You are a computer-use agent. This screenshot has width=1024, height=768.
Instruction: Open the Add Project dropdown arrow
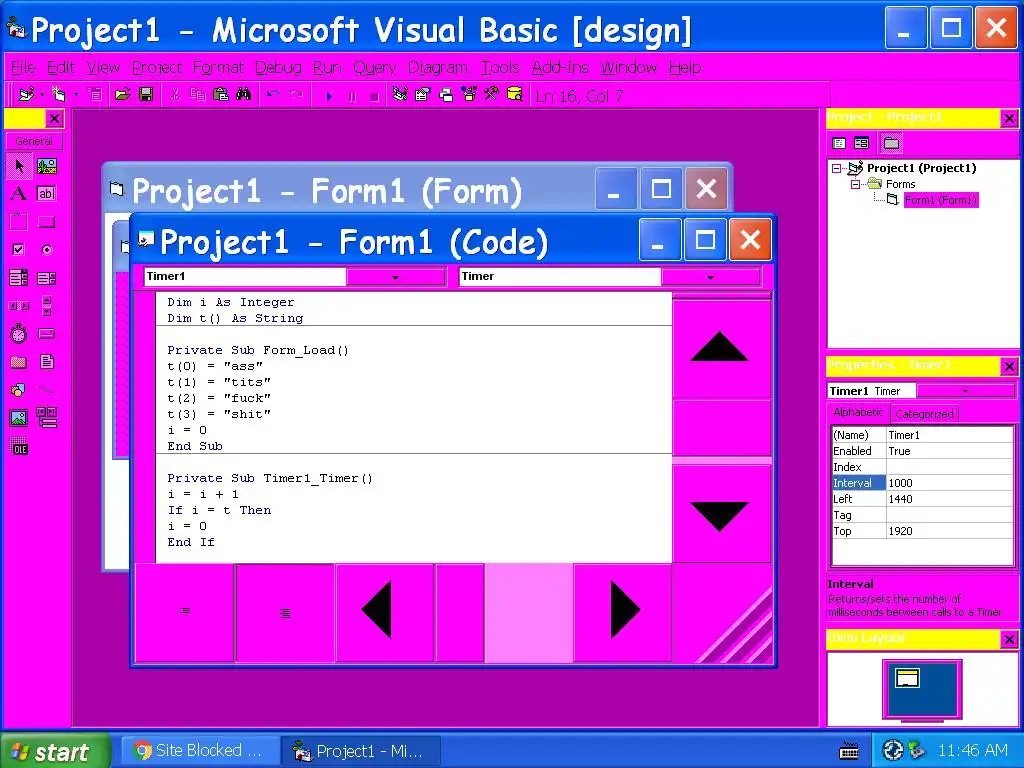pyautogui.click(x=42, y=95)
